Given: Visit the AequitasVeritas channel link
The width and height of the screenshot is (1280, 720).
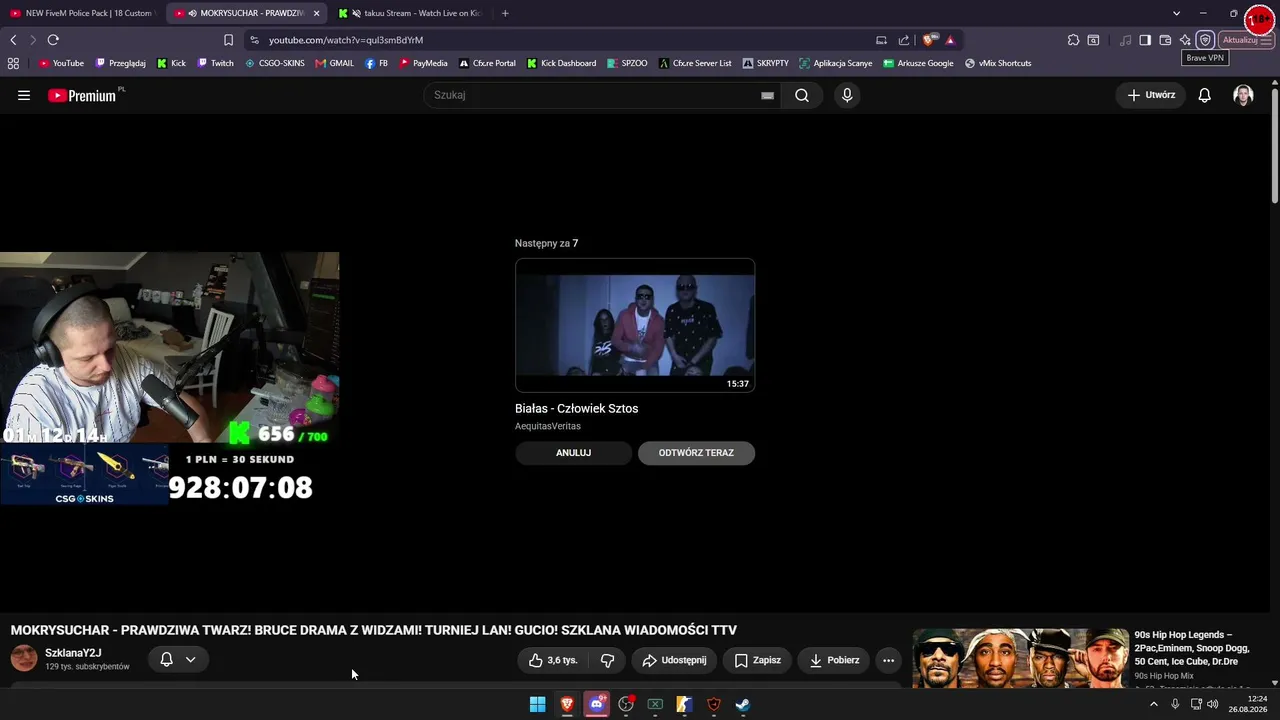Looking at the screenshot, I should tap(548, 426).
